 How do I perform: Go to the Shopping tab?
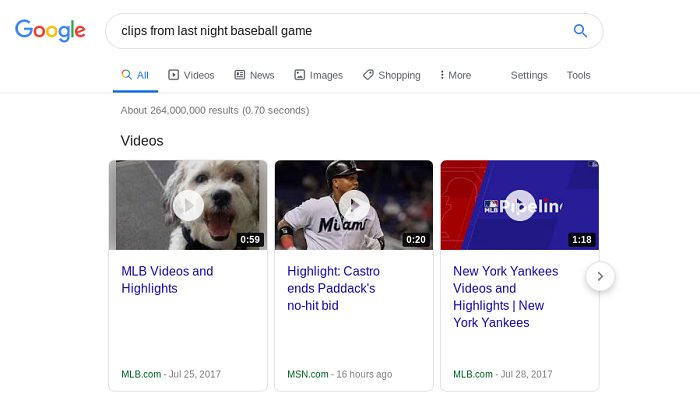[x=391, y=75]
